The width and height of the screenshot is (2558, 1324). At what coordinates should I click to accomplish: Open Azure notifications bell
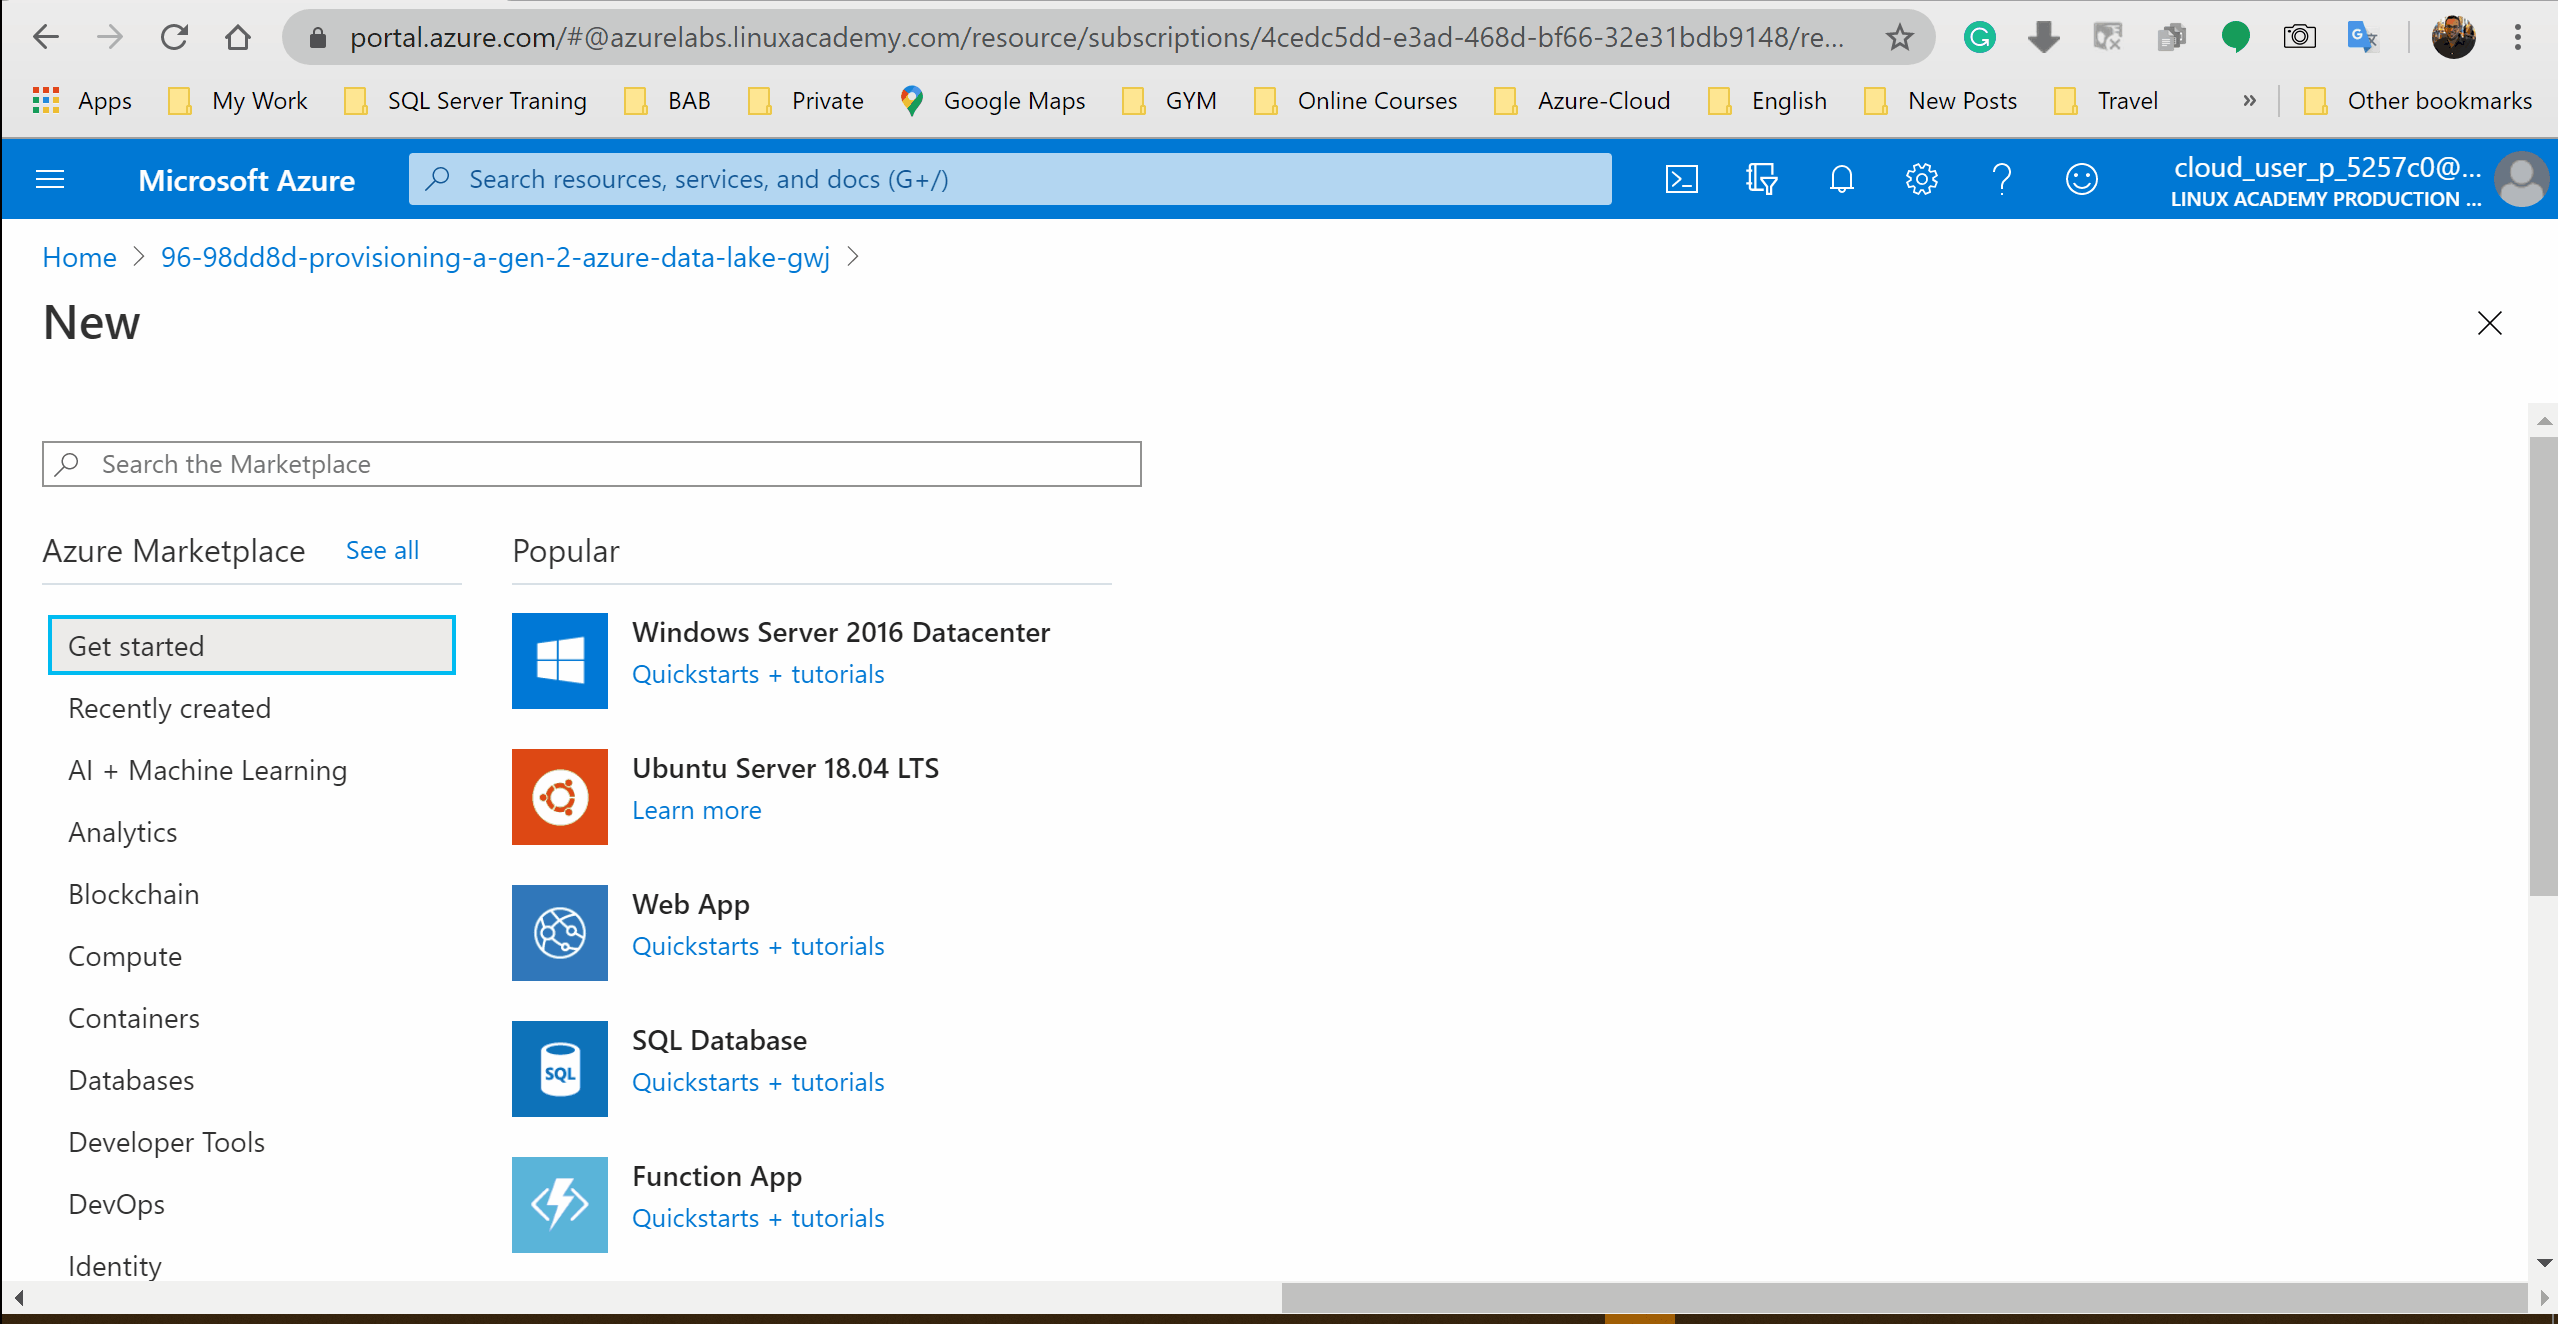pyautogui.click(x=1840, y=179)
